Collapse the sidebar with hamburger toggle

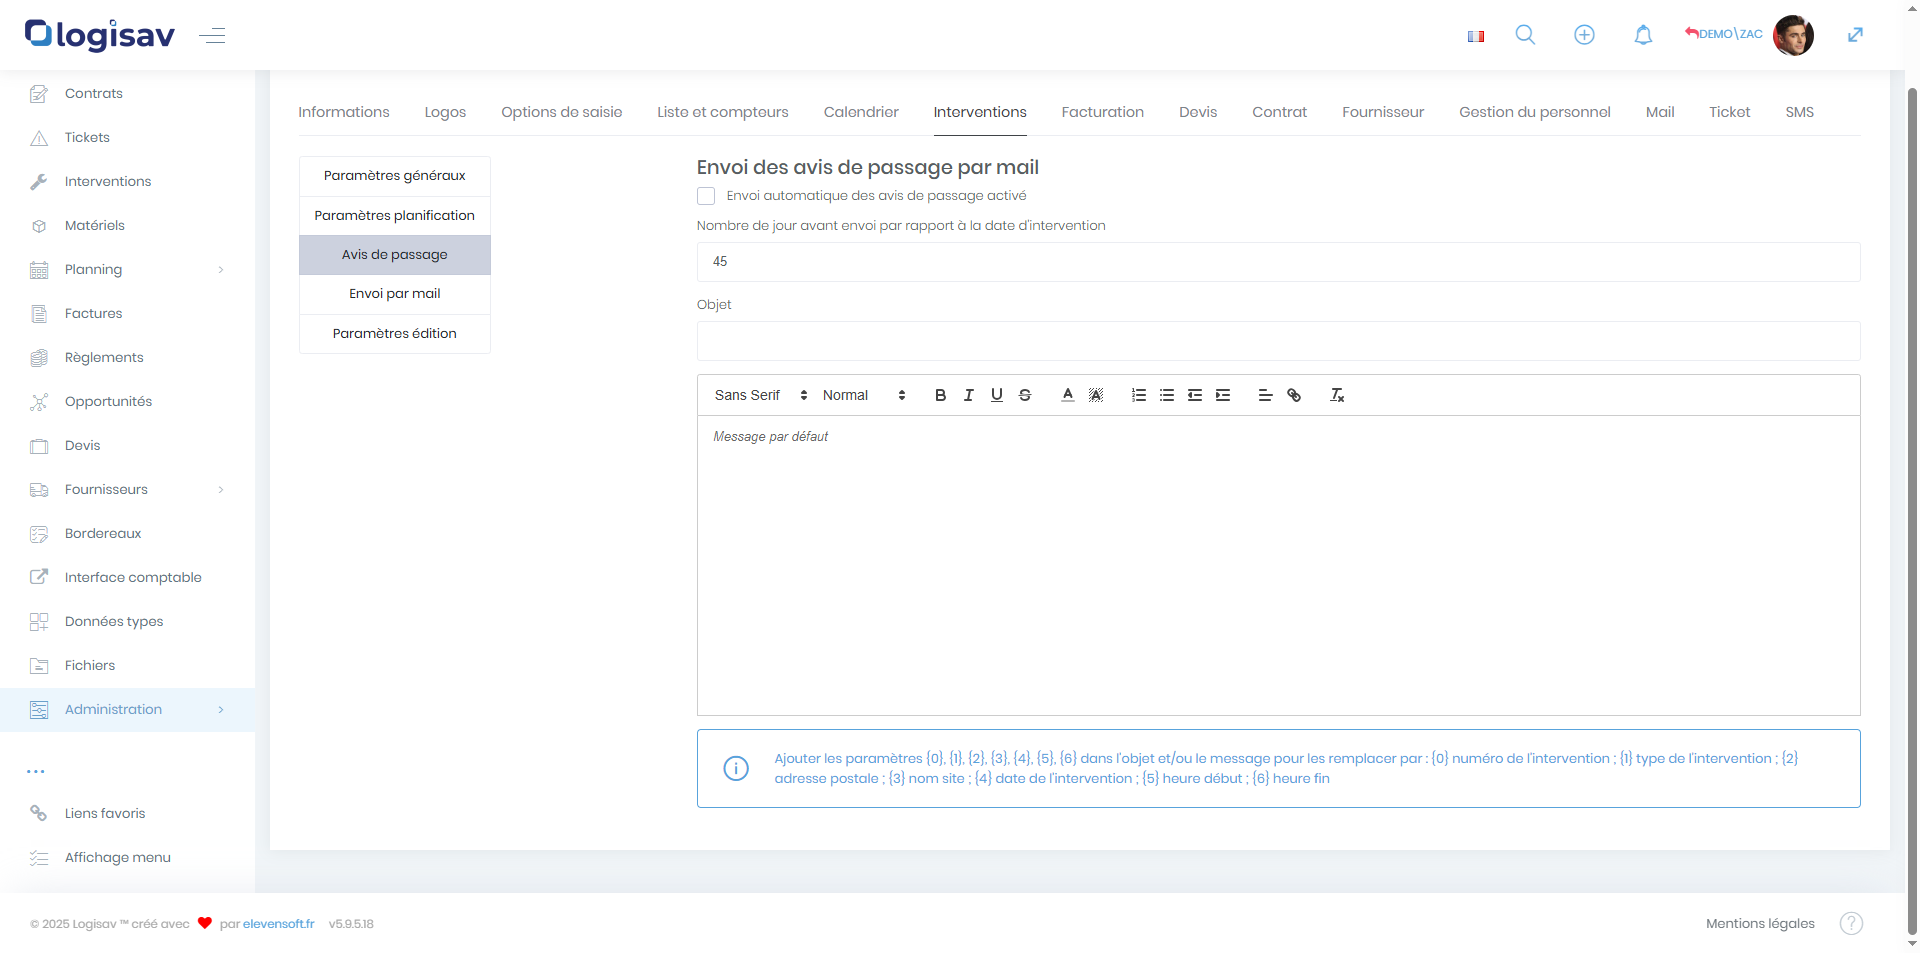coord(212,36)
